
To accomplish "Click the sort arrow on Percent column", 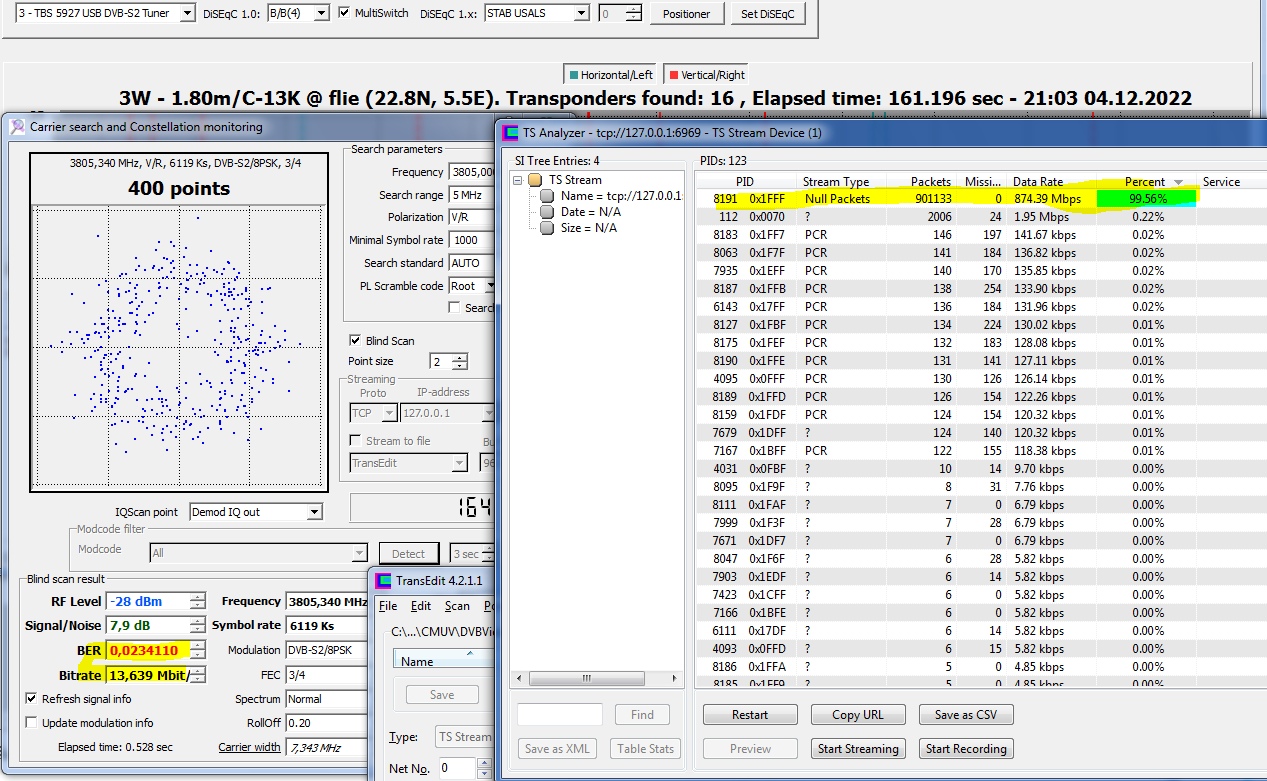I will [1178, 182].
